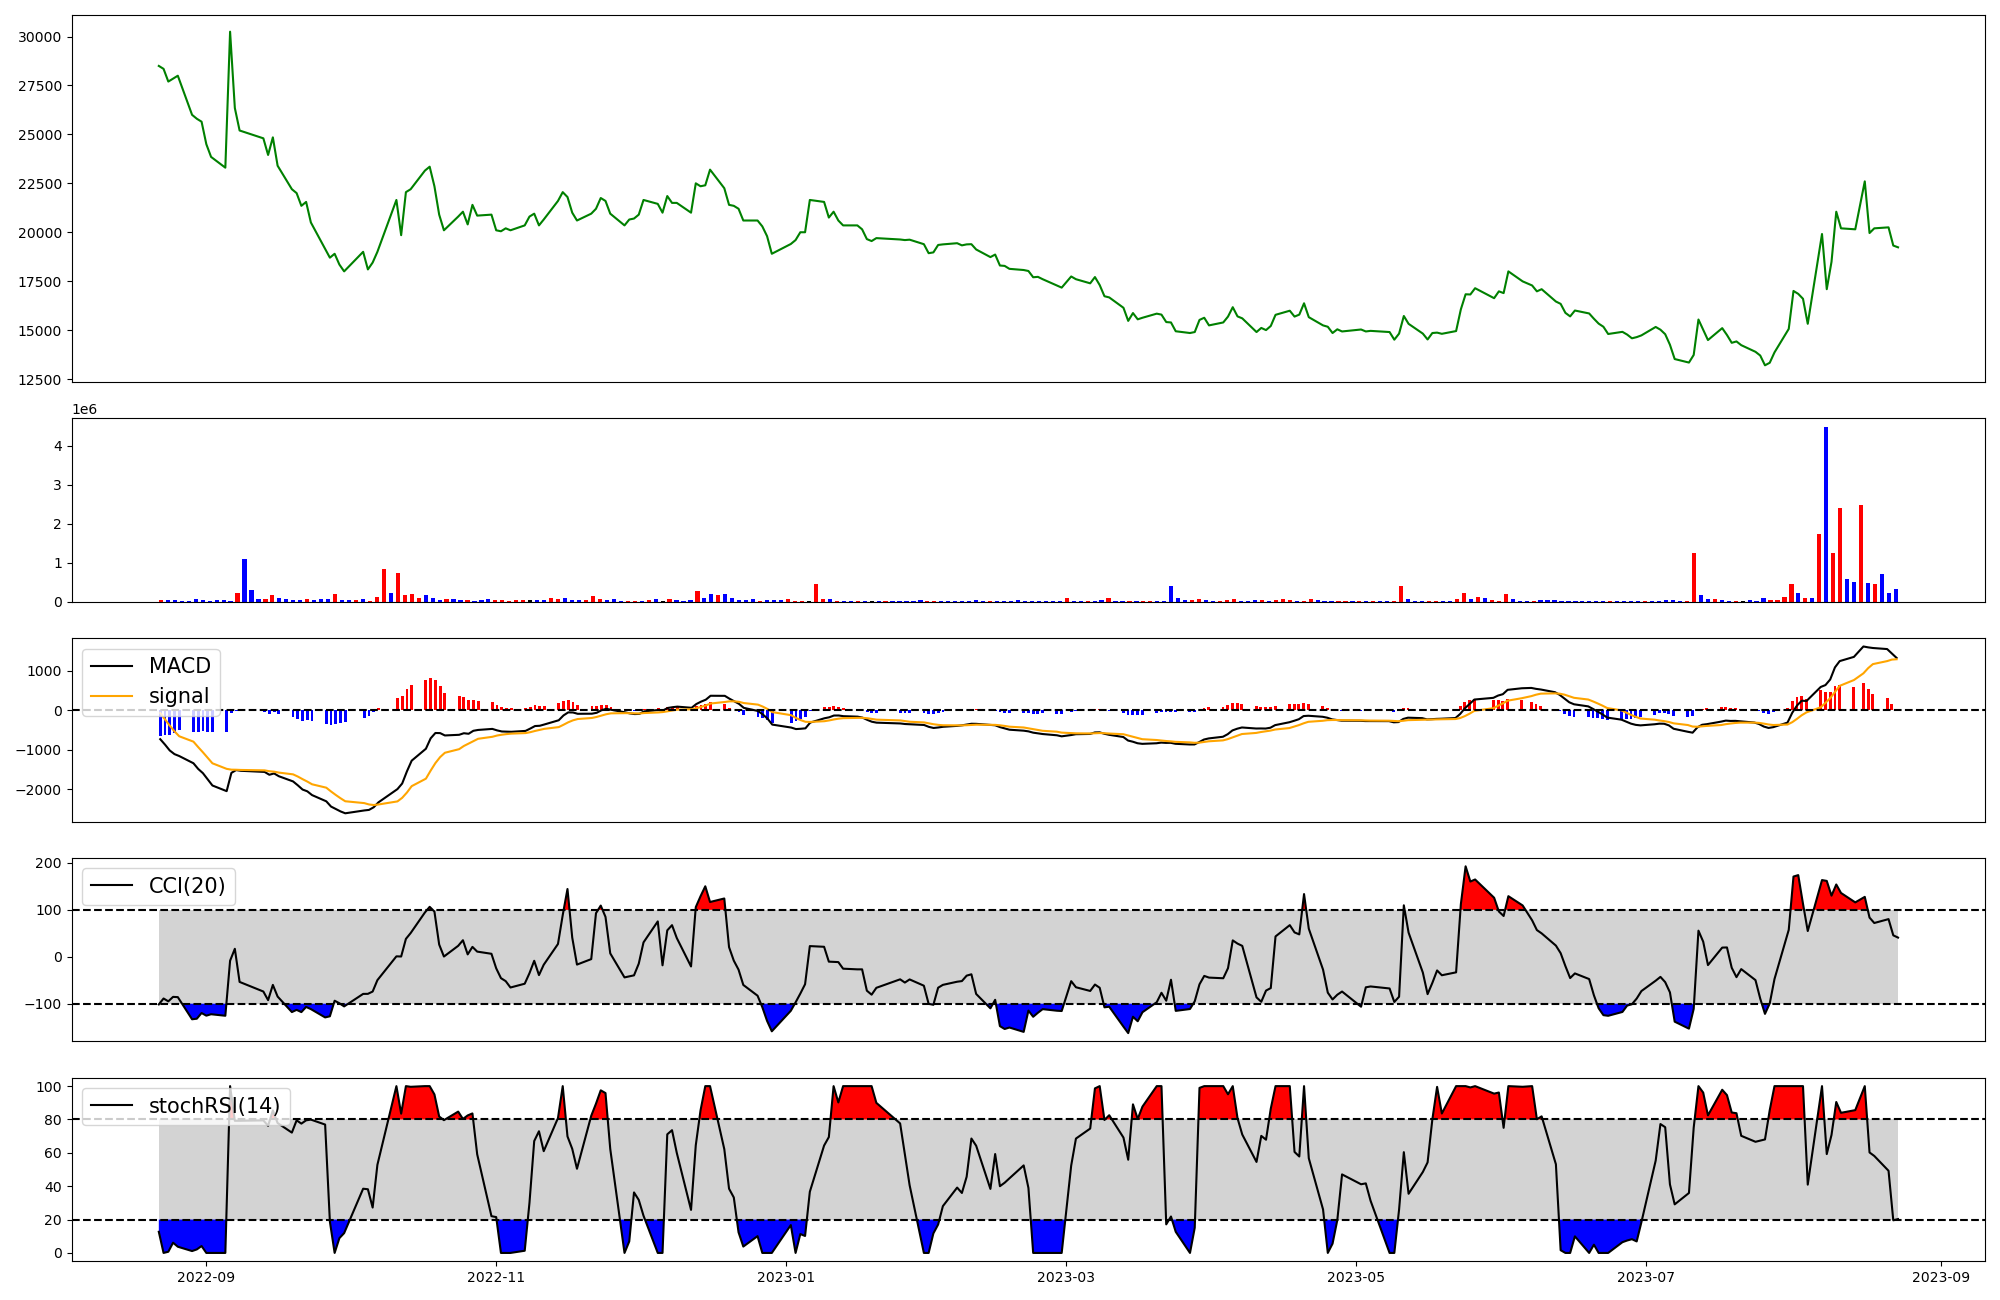This screenshot has height=1300, width=2000.
Task: Click the 2023-05 date tick label
Action: [1356, 1277]
